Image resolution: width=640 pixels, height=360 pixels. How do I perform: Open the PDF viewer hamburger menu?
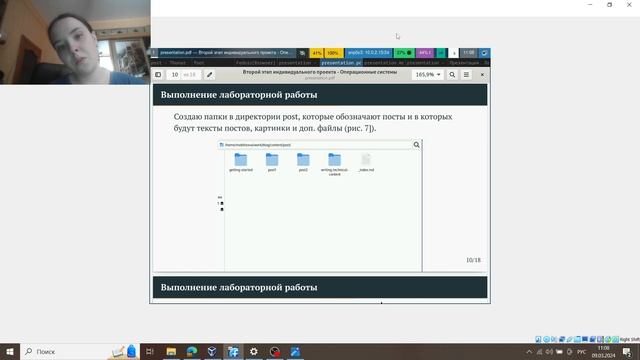[x=466, y=75]
